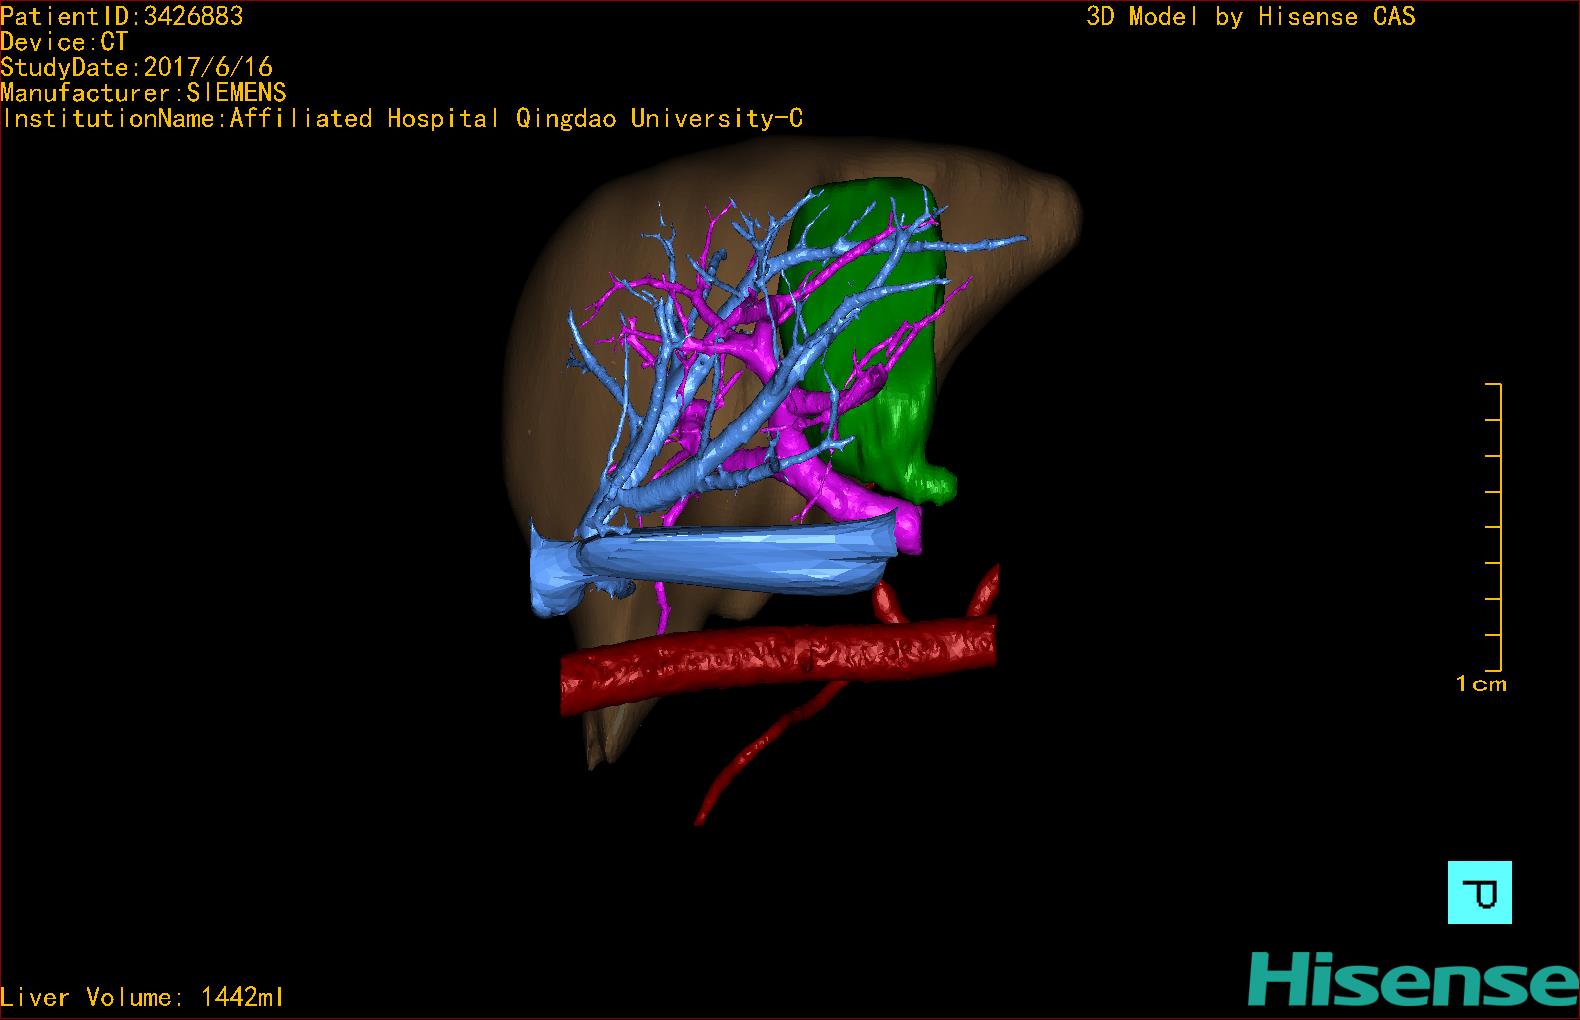Select the Liver Volume: 1442ml readout
1580x1020 pixels.
click(x=142, y=997)
